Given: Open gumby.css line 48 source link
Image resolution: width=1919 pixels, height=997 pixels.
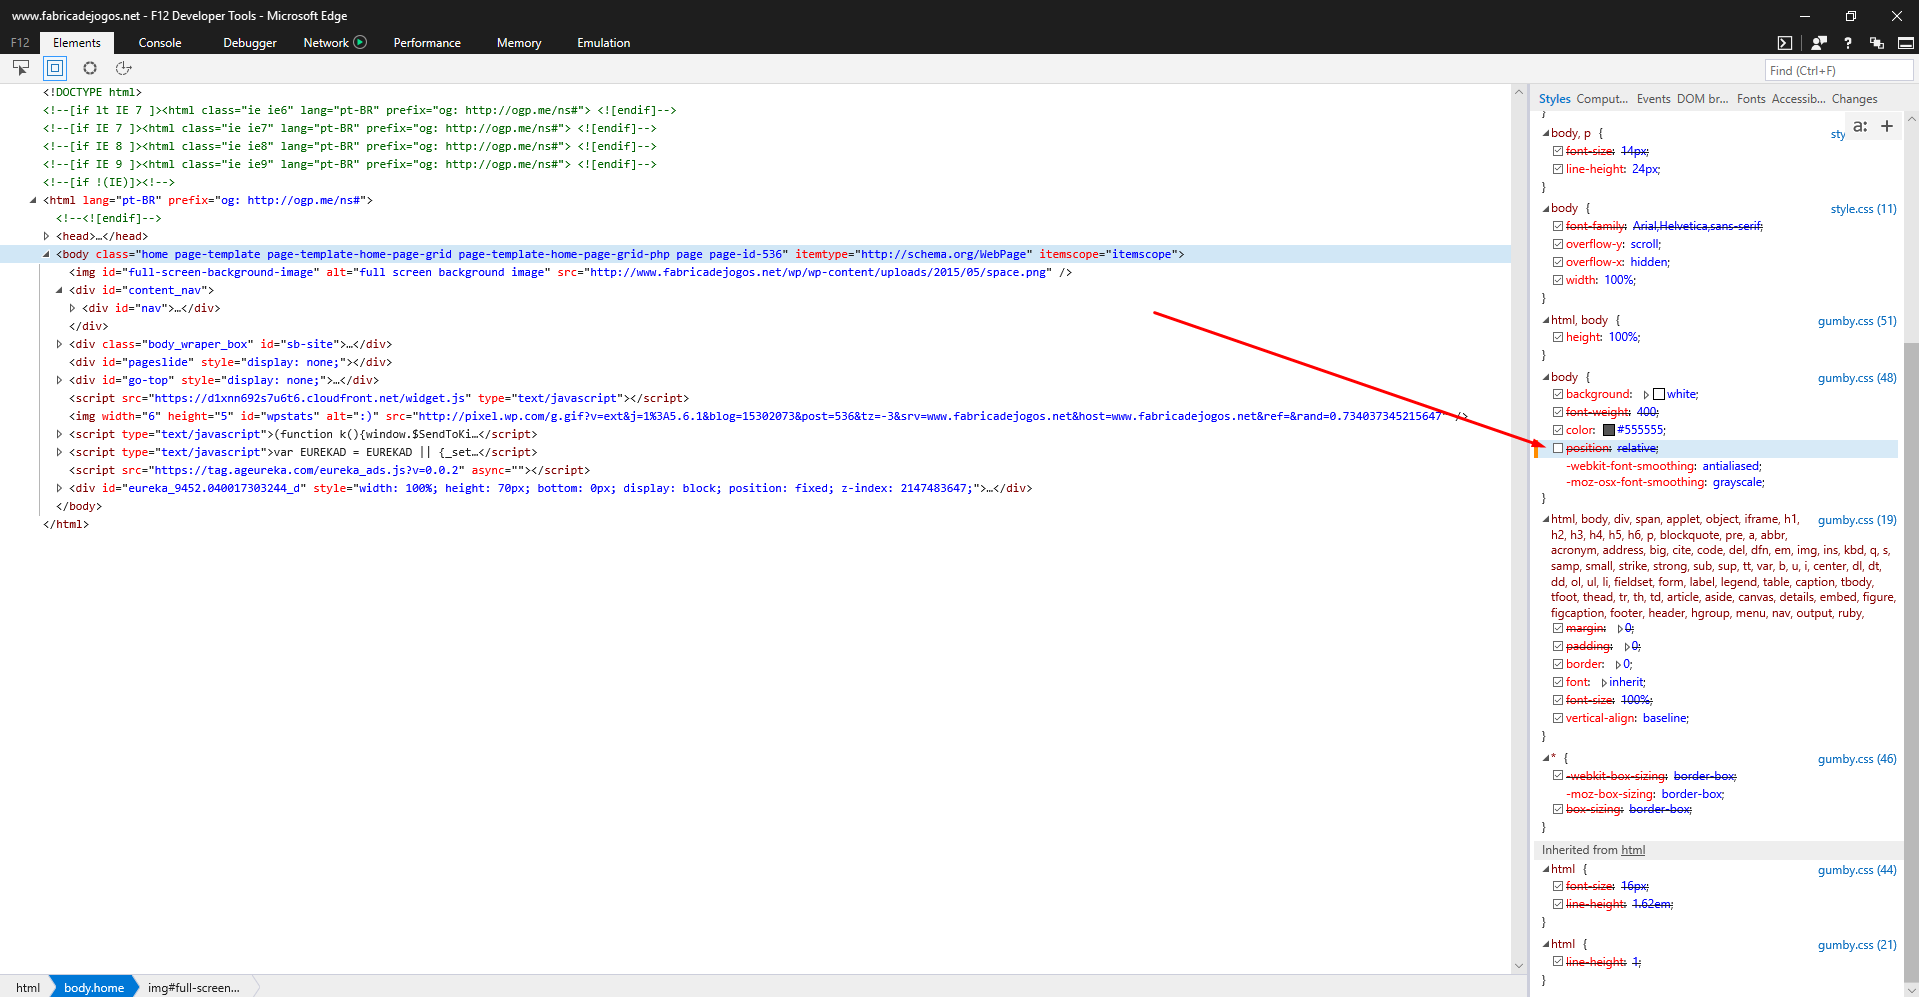Looking at the screenshot, I should click(1856, 378).
